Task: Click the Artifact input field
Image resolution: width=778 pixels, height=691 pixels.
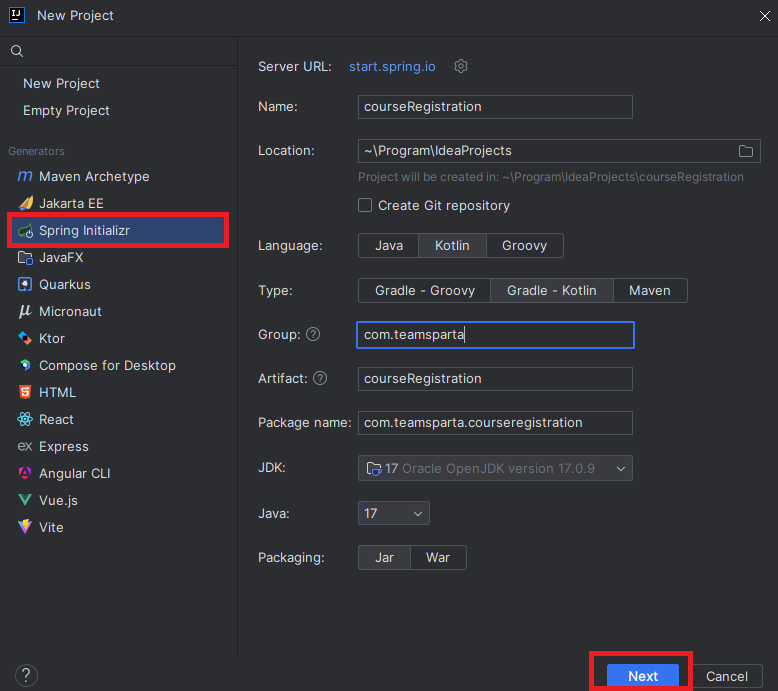Action: [495, 379]
